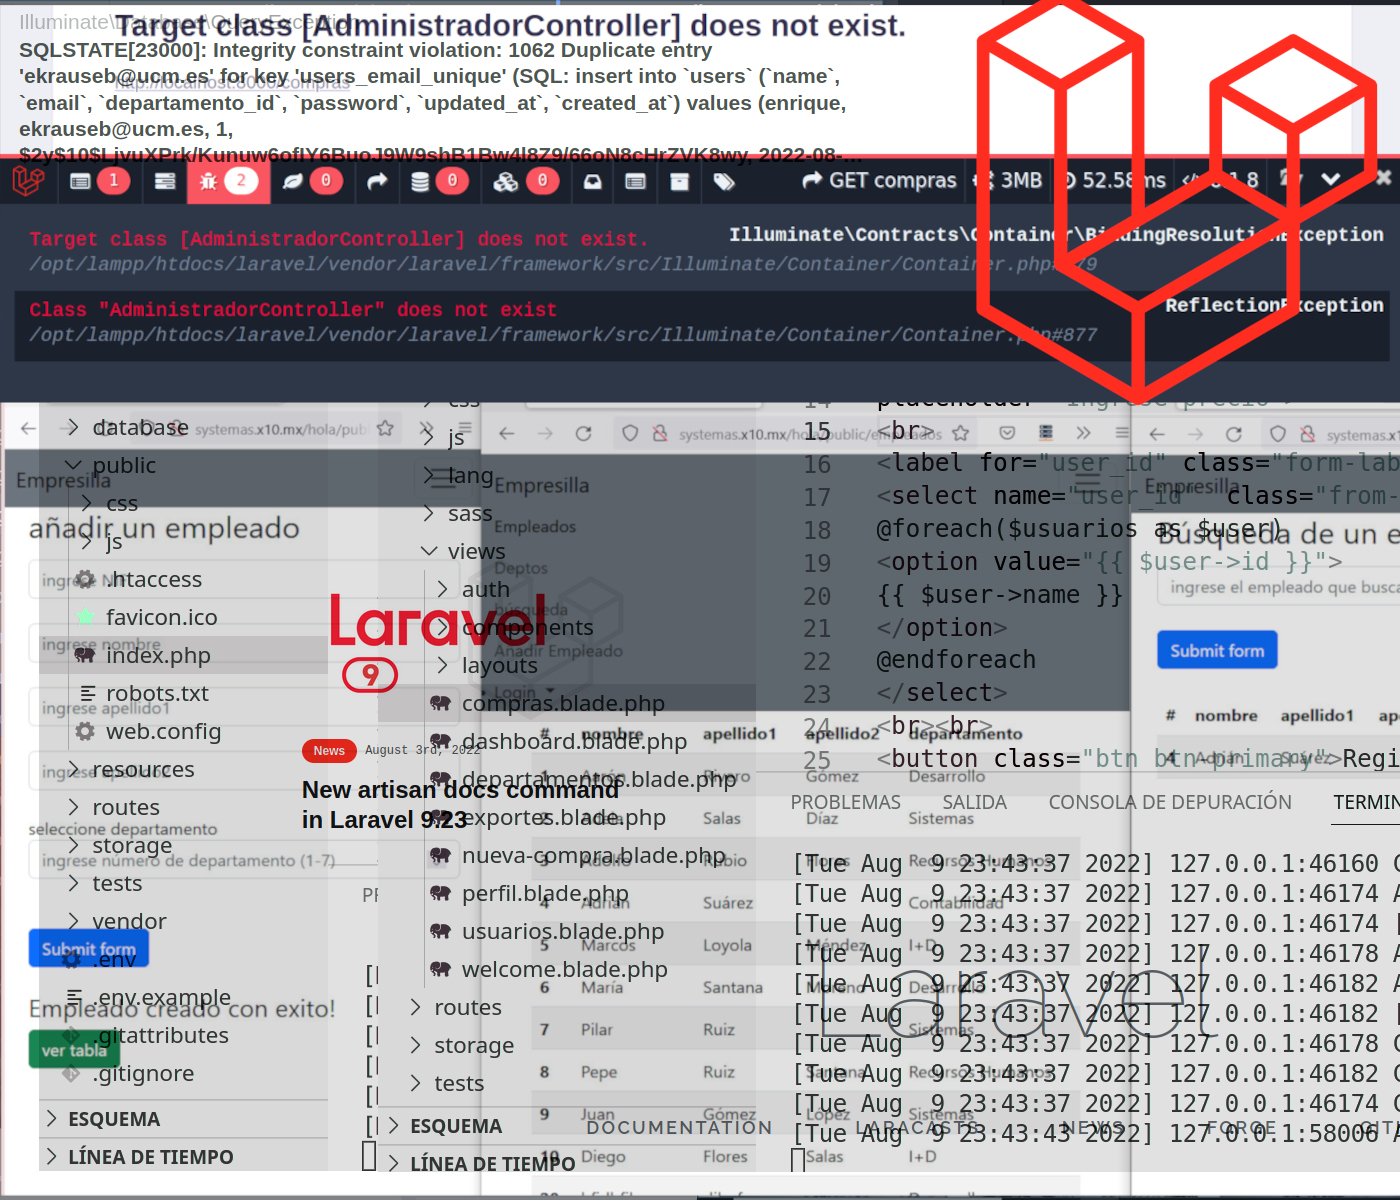The height and width of the screenshot is (1200, 1400).
Task: Expand the lang folder
Action: (429, 475)
